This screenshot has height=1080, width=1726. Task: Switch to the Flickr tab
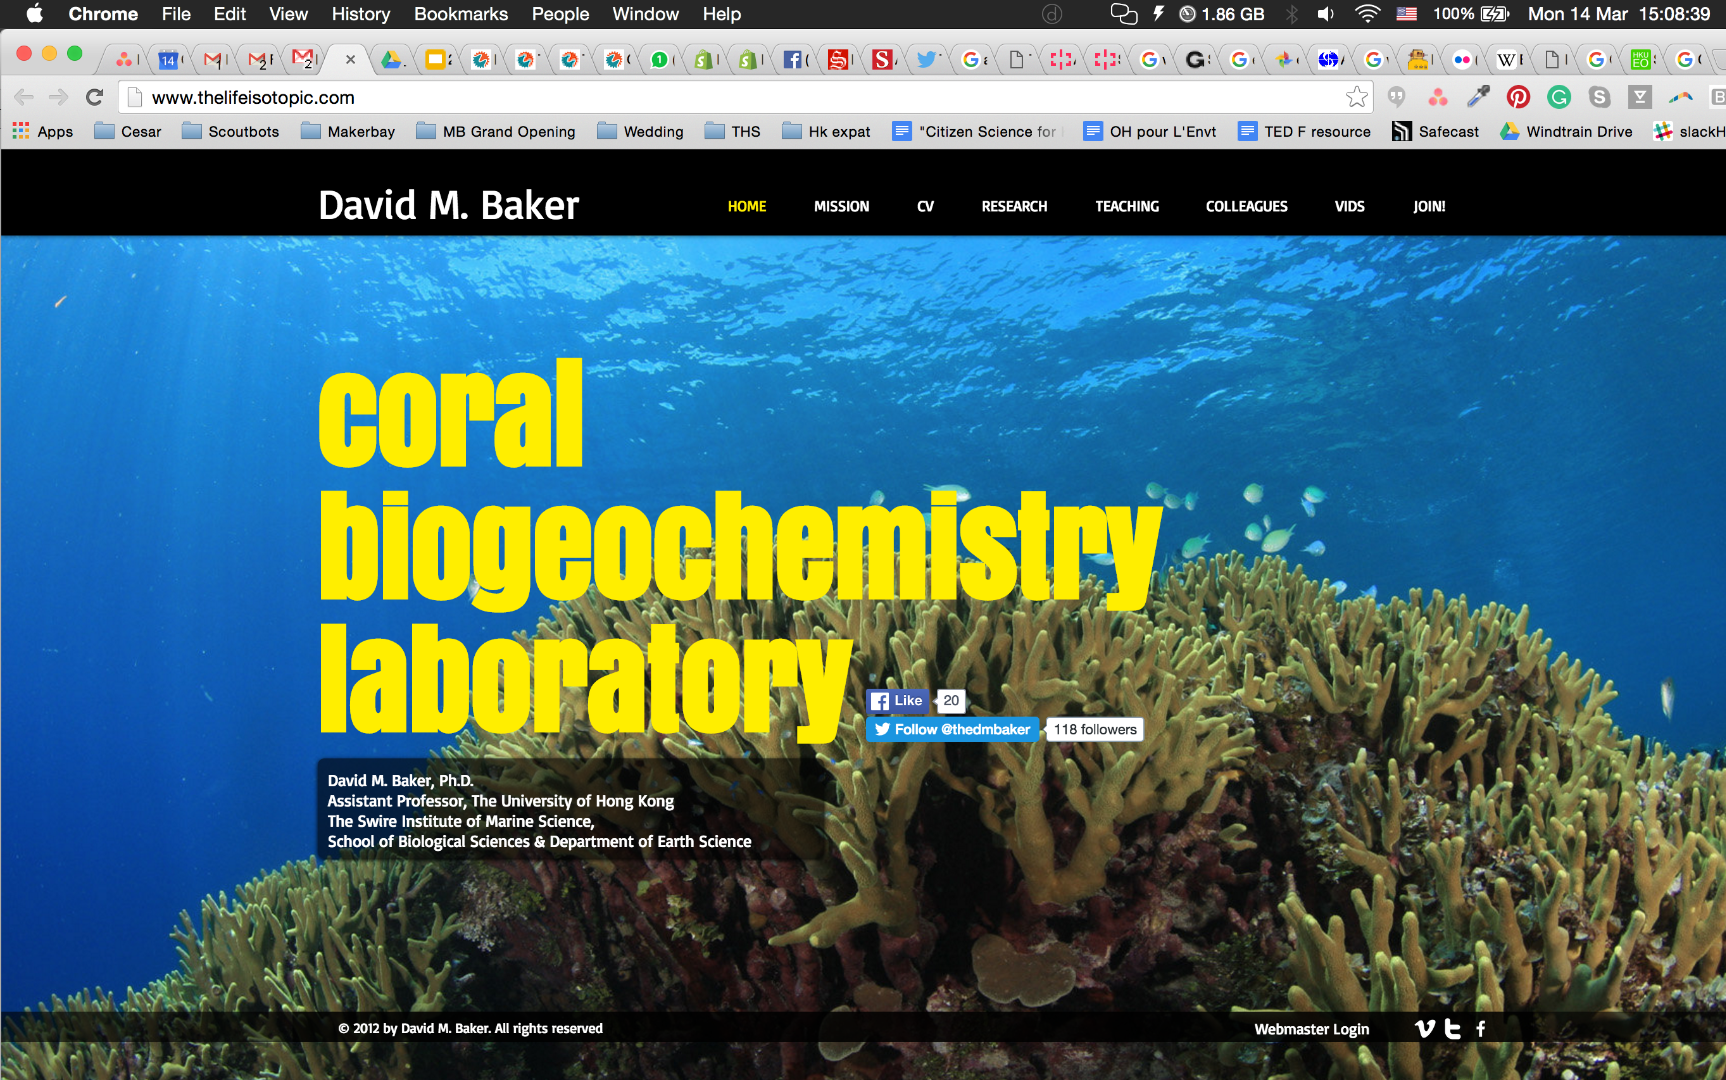1462,60
